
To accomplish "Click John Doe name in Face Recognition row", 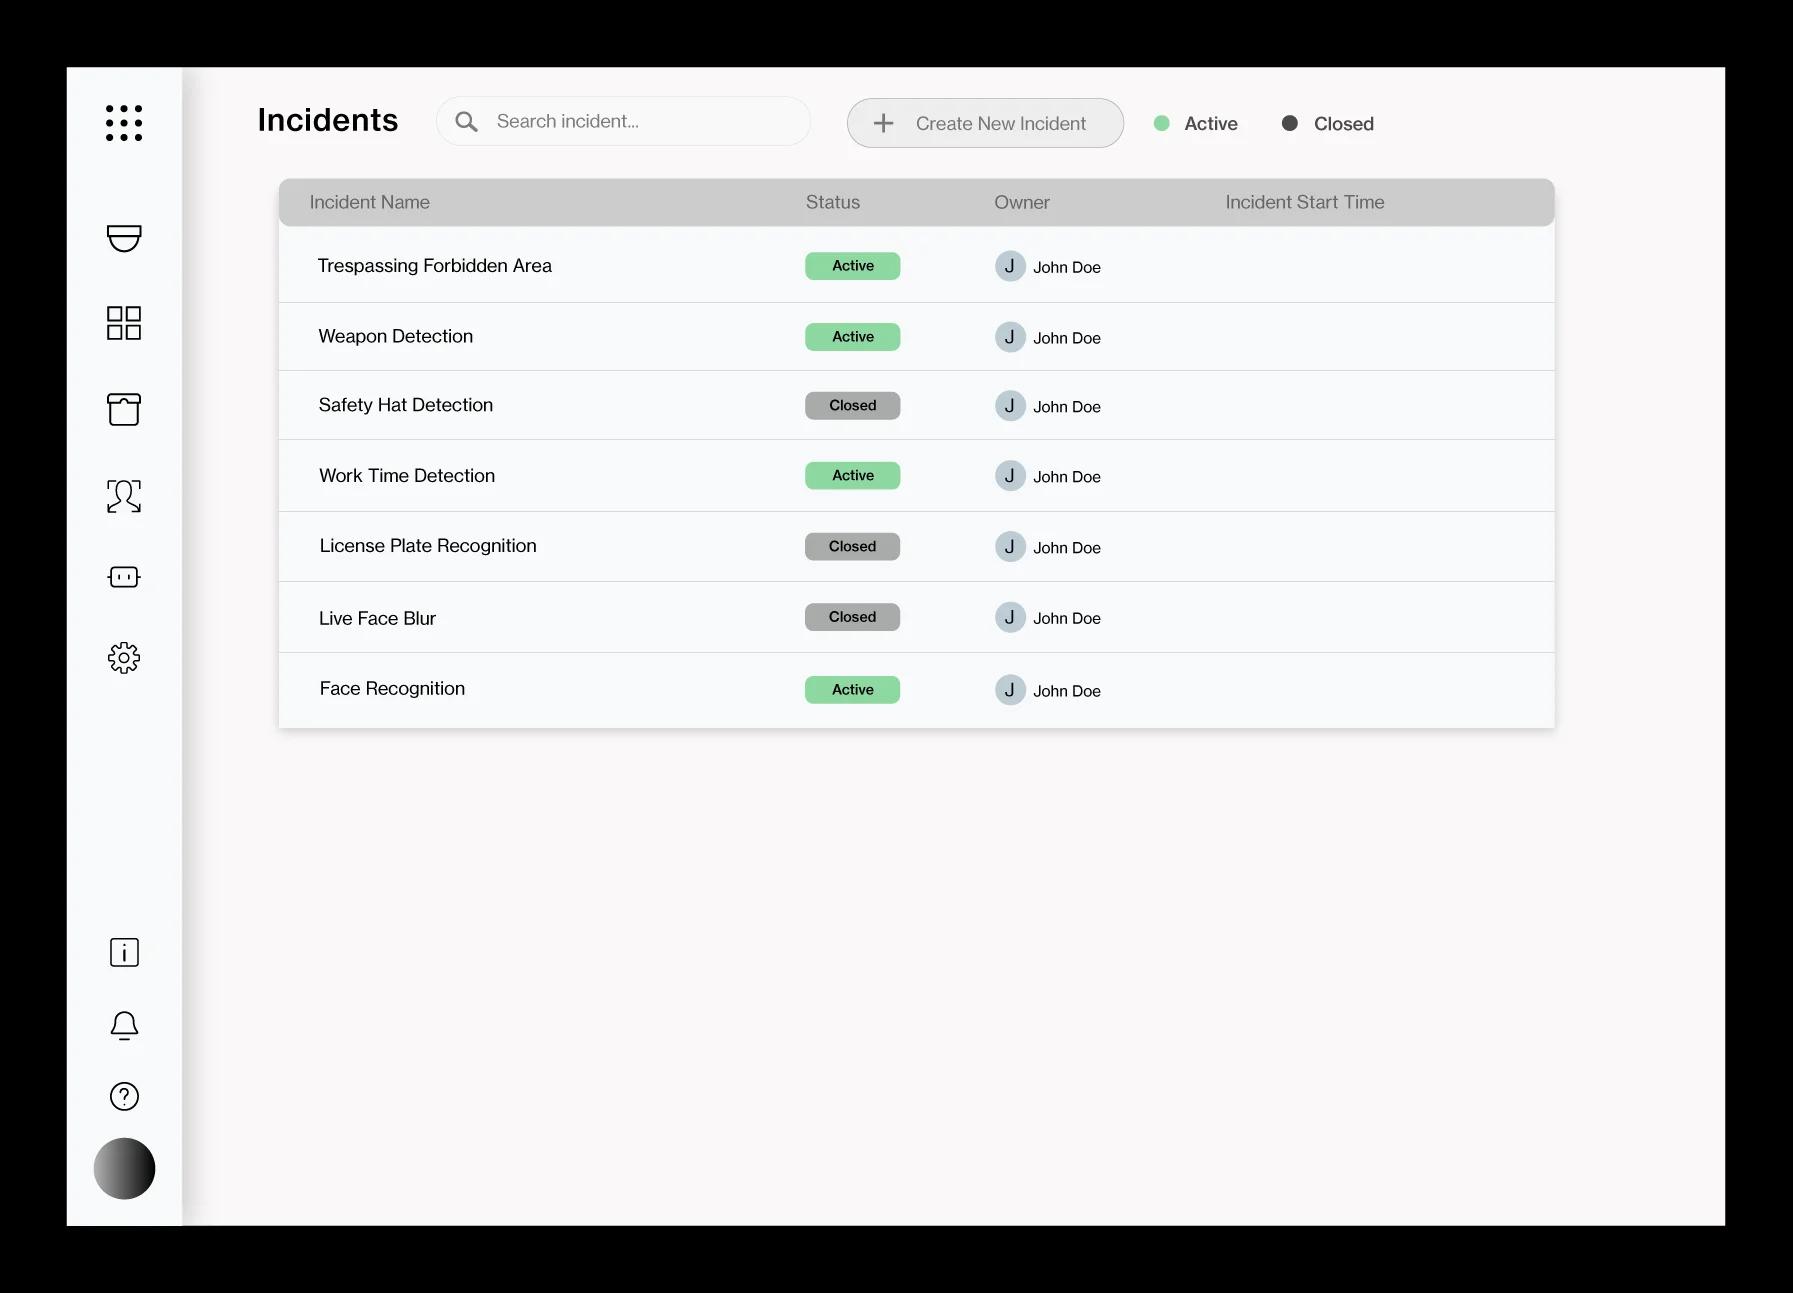I will (x=1067, y=691).
